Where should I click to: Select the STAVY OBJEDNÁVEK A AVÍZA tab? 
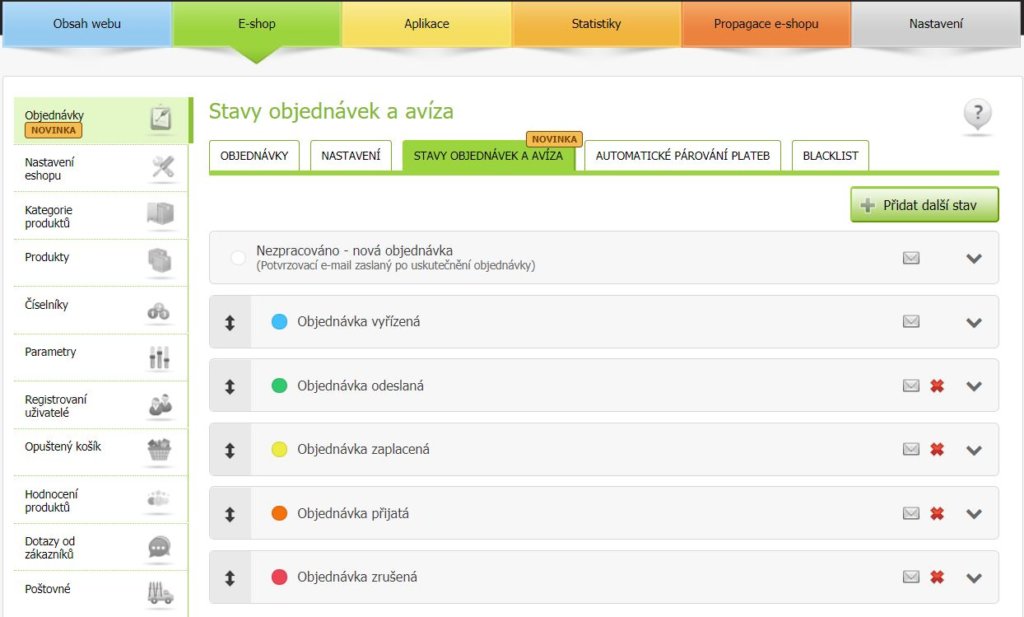(x=488, y=155)
